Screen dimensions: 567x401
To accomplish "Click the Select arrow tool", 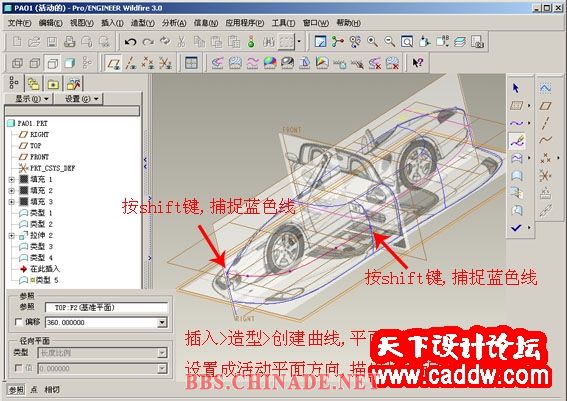I will tap(516, 88).
